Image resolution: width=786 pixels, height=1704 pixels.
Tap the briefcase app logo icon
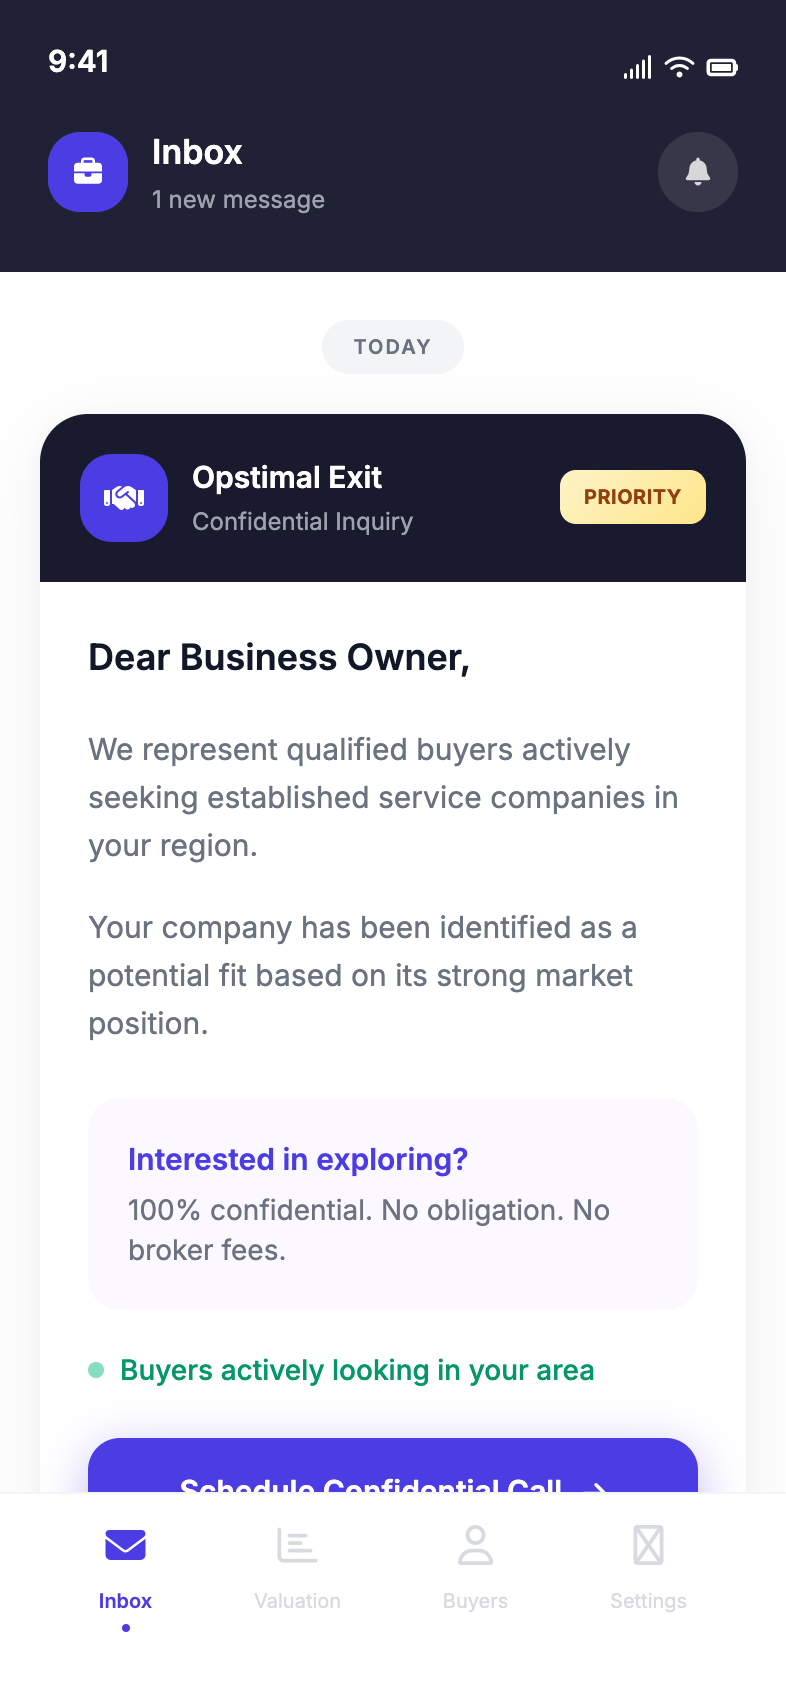(88, 172)
